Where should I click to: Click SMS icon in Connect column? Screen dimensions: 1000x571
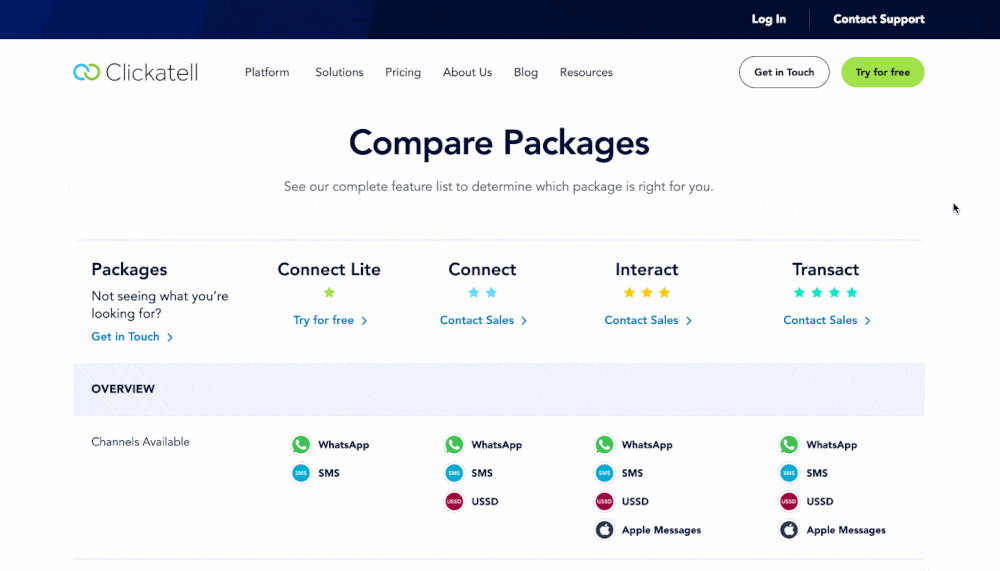click(x=454, y=473)
